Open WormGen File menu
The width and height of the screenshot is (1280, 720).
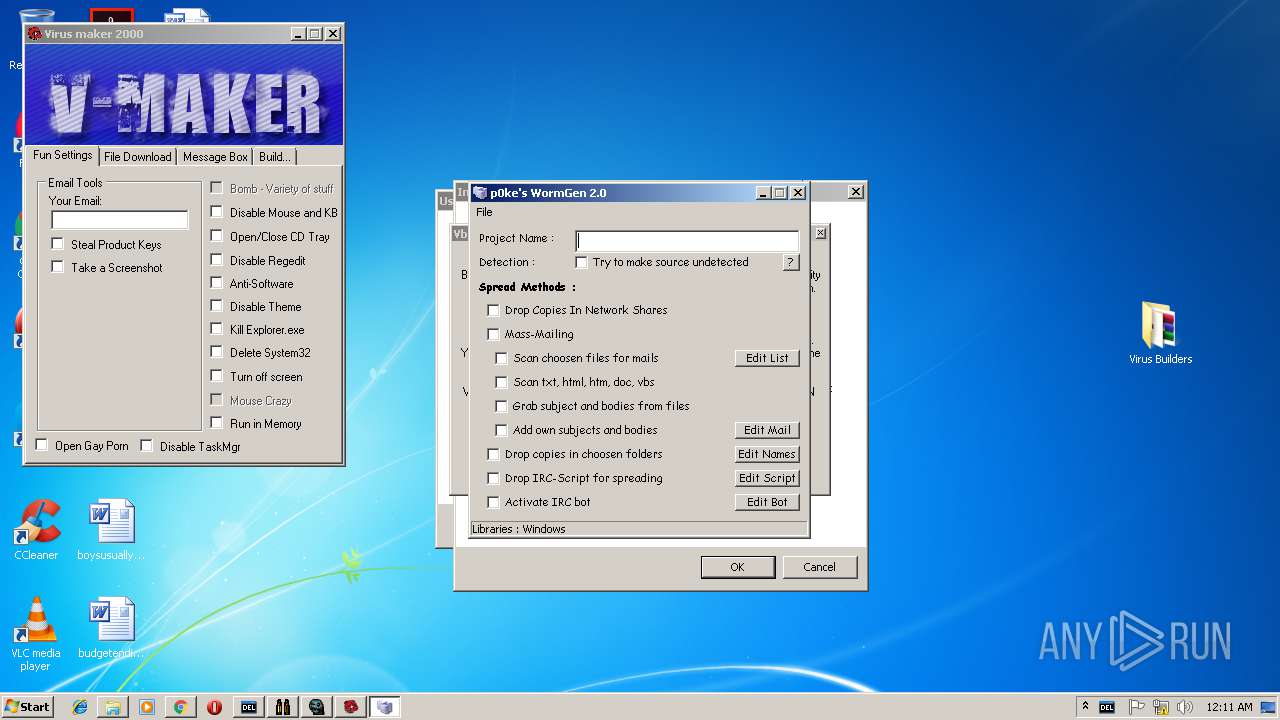(484, 212)
